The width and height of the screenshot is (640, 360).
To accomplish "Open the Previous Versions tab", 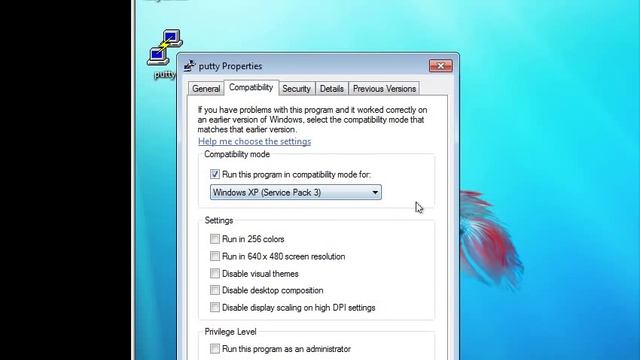I will [x=384, y=89].
